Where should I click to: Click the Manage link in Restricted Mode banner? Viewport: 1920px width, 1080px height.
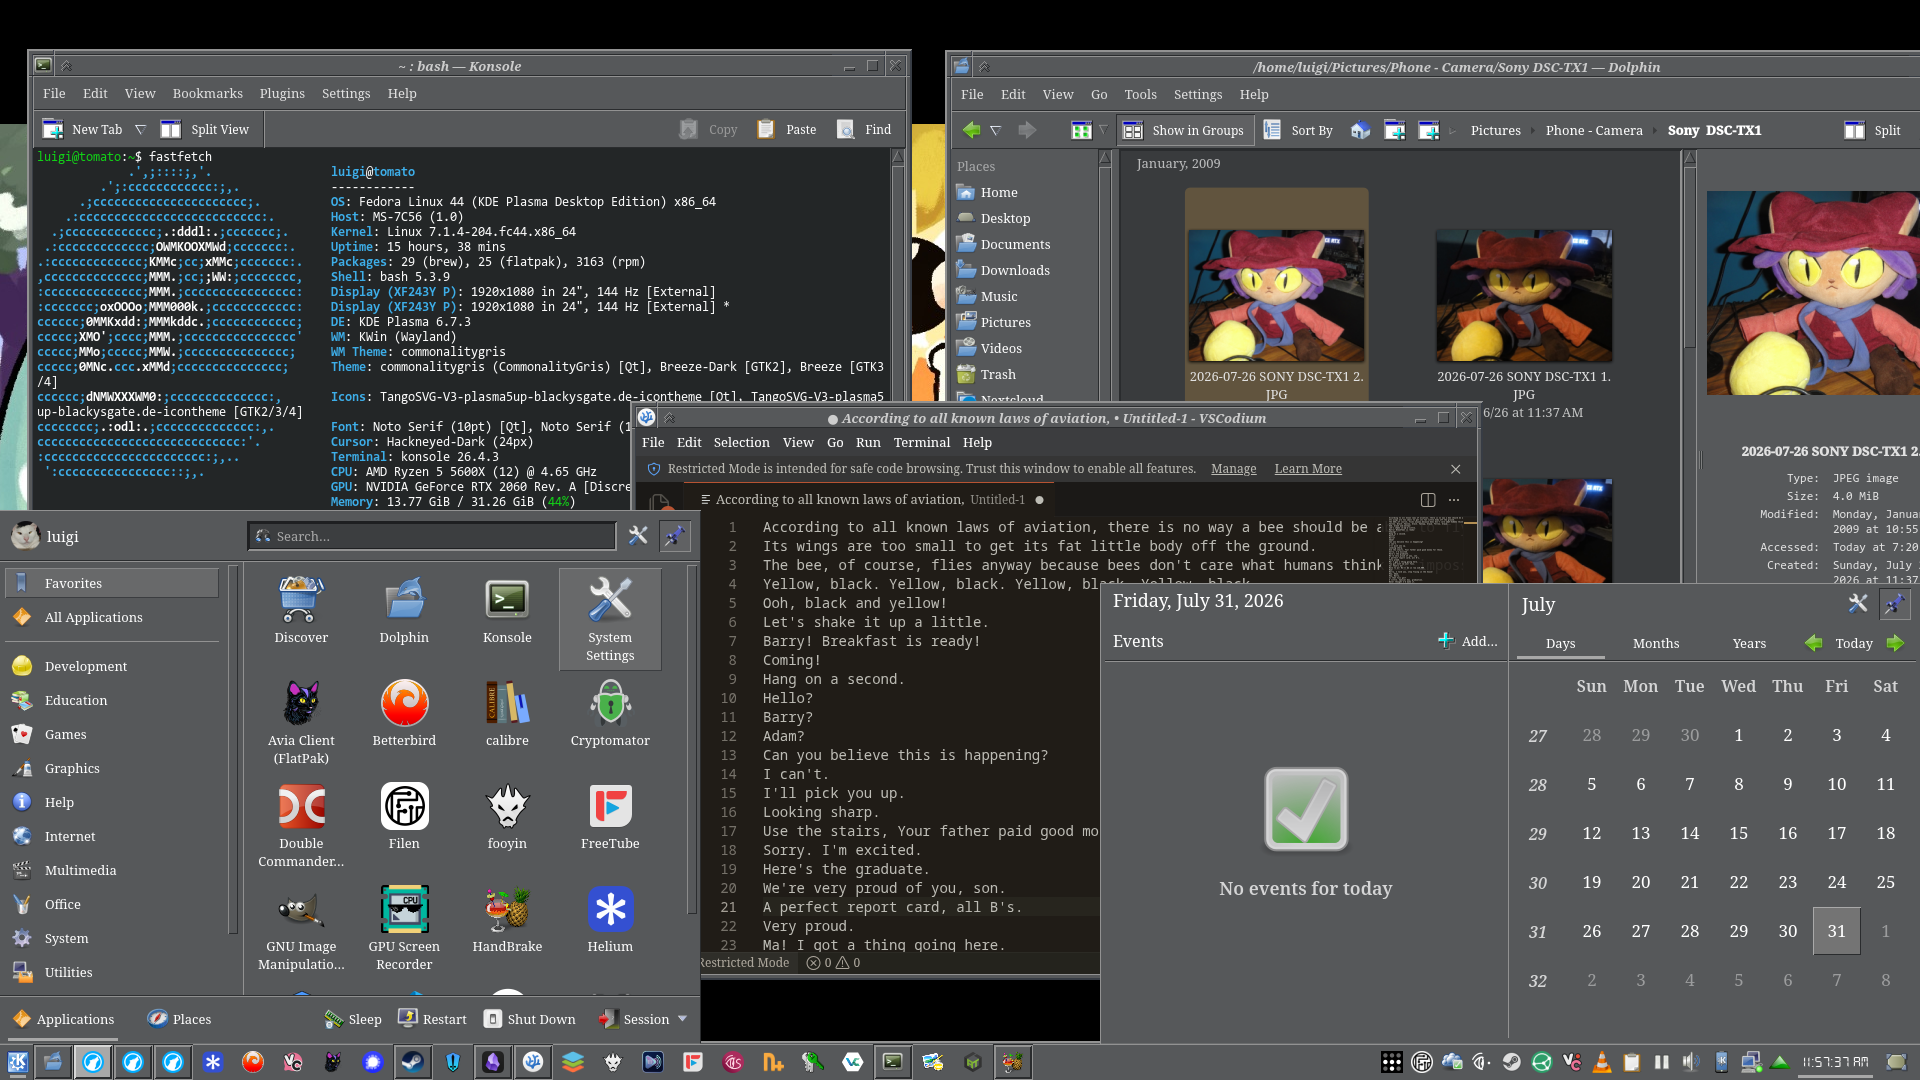tap(1233, 468)
